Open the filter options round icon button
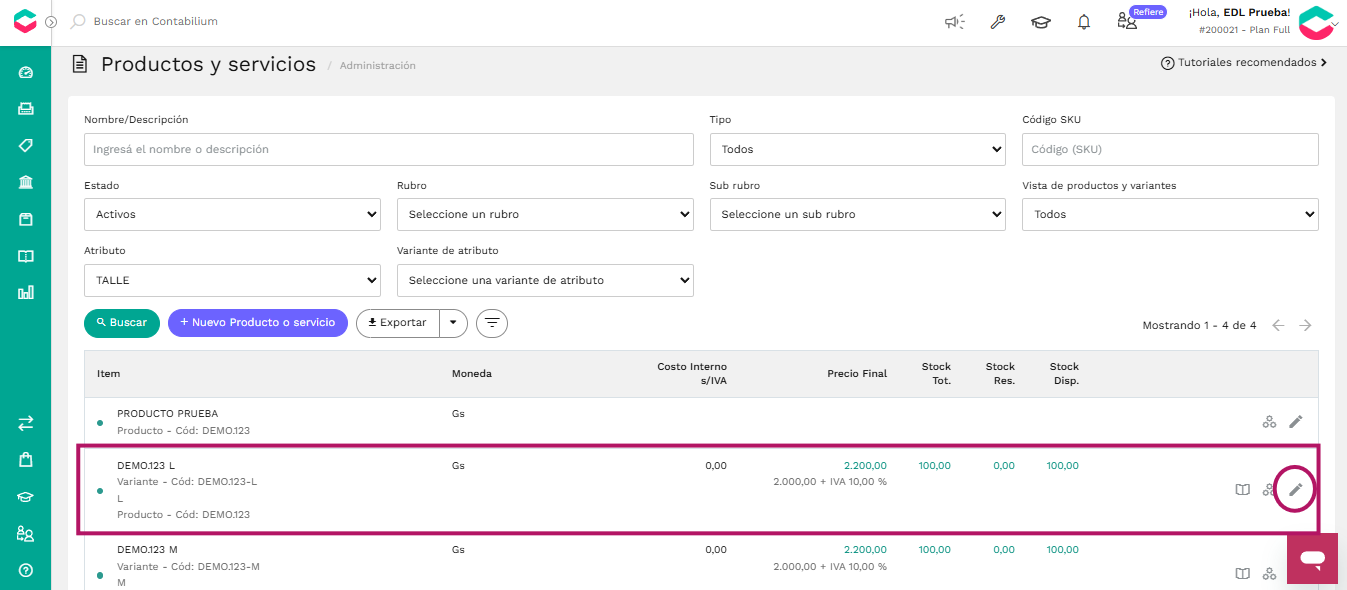Screen dimensions: 1347x590 tap(492, 323)
